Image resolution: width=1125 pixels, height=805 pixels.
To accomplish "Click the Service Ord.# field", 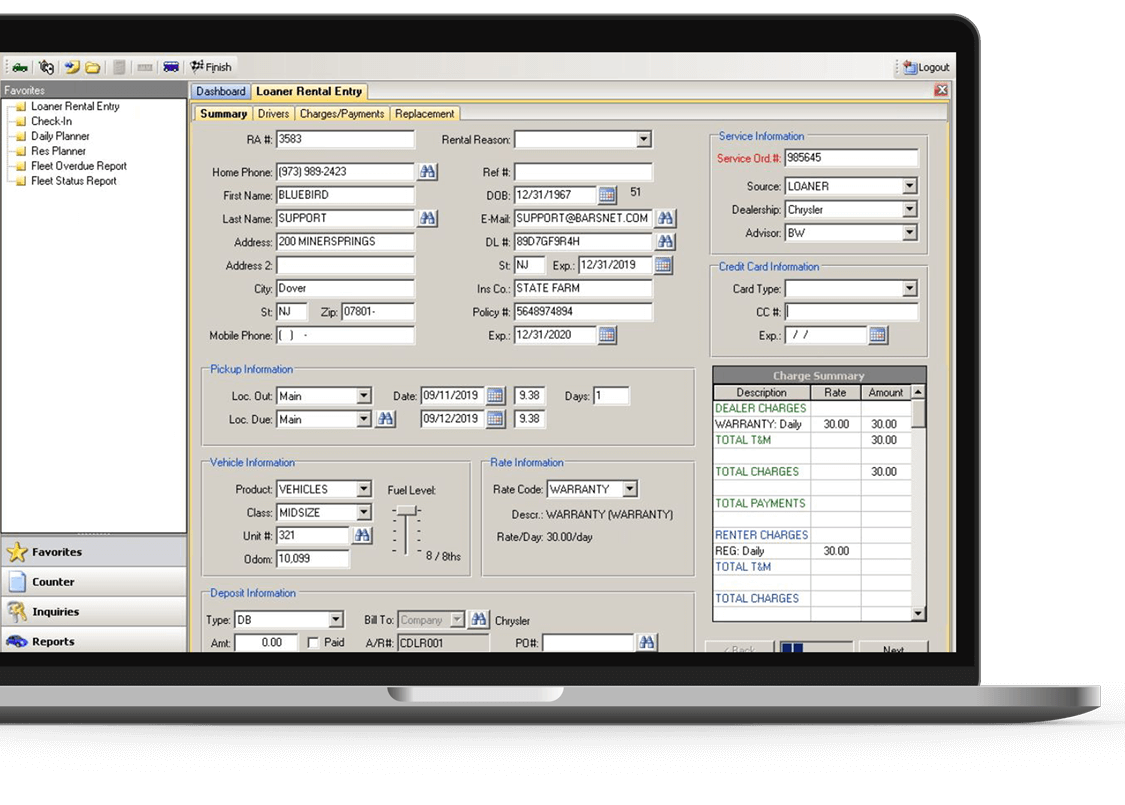I will [851, 158].
